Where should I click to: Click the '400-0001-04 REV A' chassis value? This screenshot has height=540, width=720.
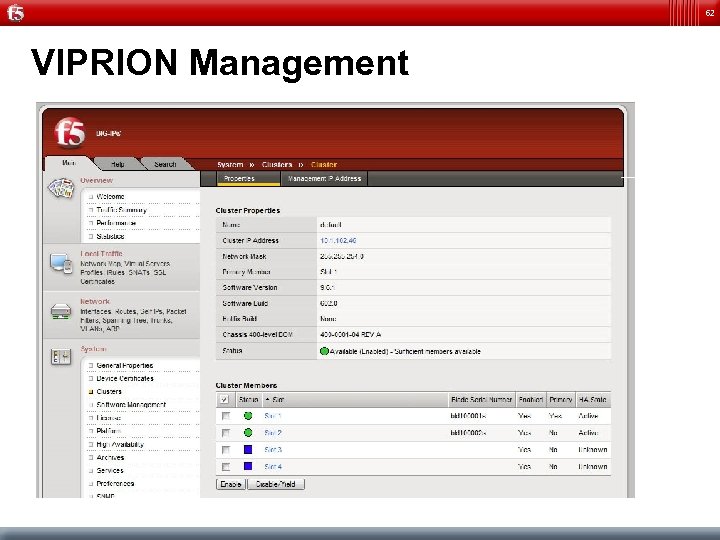(350, 335)
